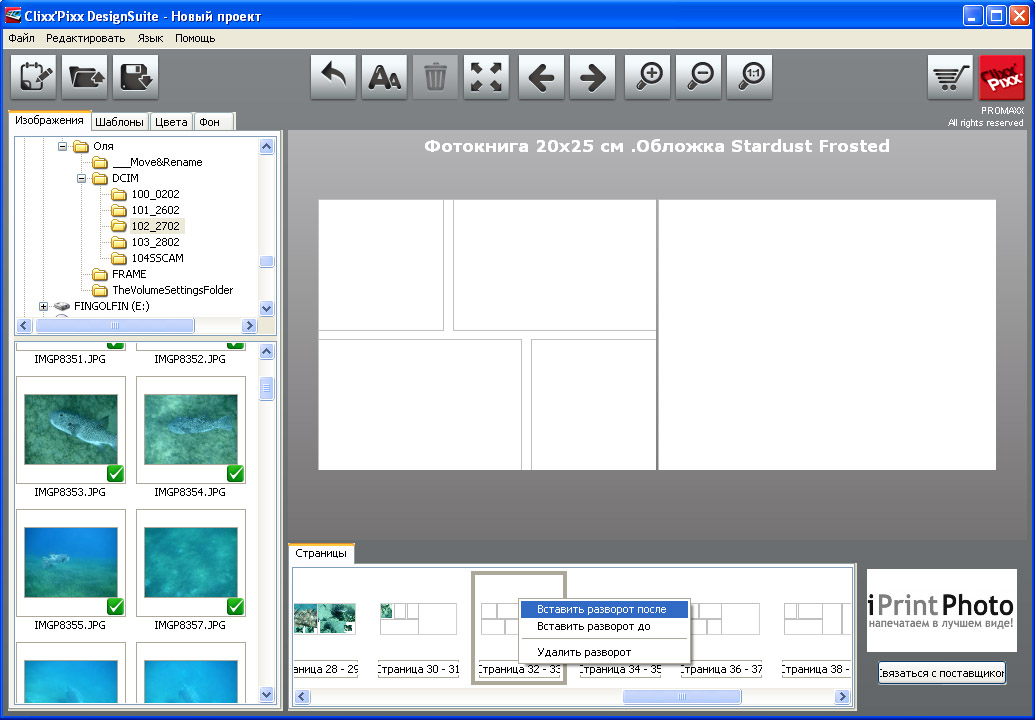The image size is (1035, 720).
Task: Open the Язык menu
Action: point(150,38)
